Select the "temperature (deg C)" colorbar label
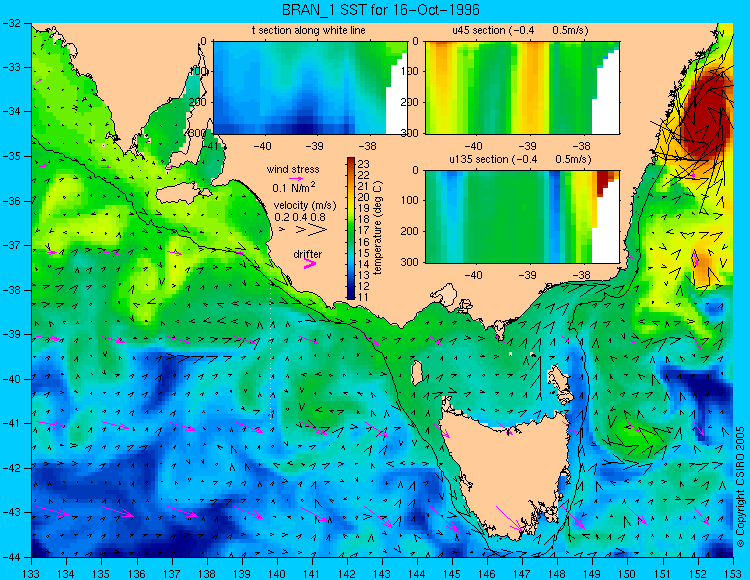 tap(378, 228)
